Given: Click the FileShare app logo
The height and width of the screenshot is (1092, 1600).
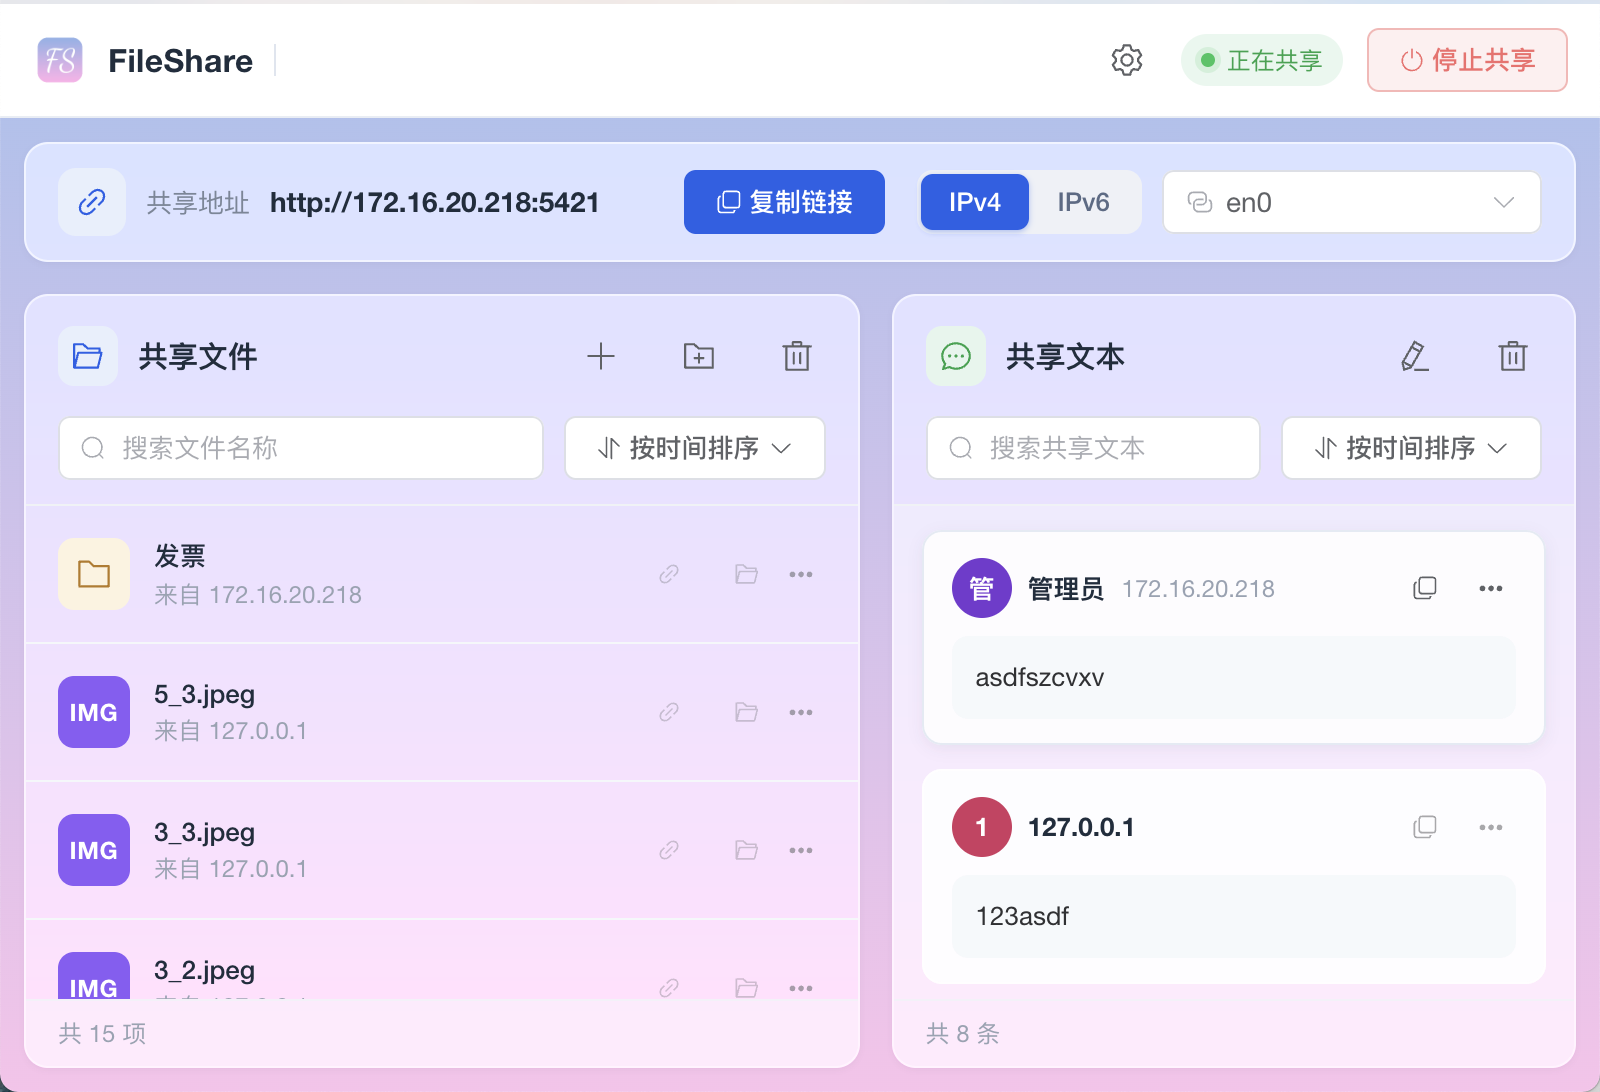Looking at the screenshot, I should pos(60,60).
